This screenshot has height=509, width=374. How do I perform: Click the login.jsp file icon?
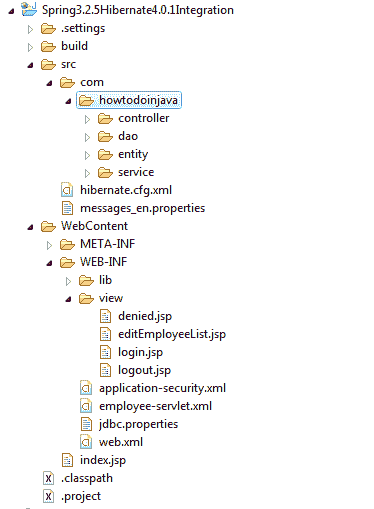[x=105, y=352]
